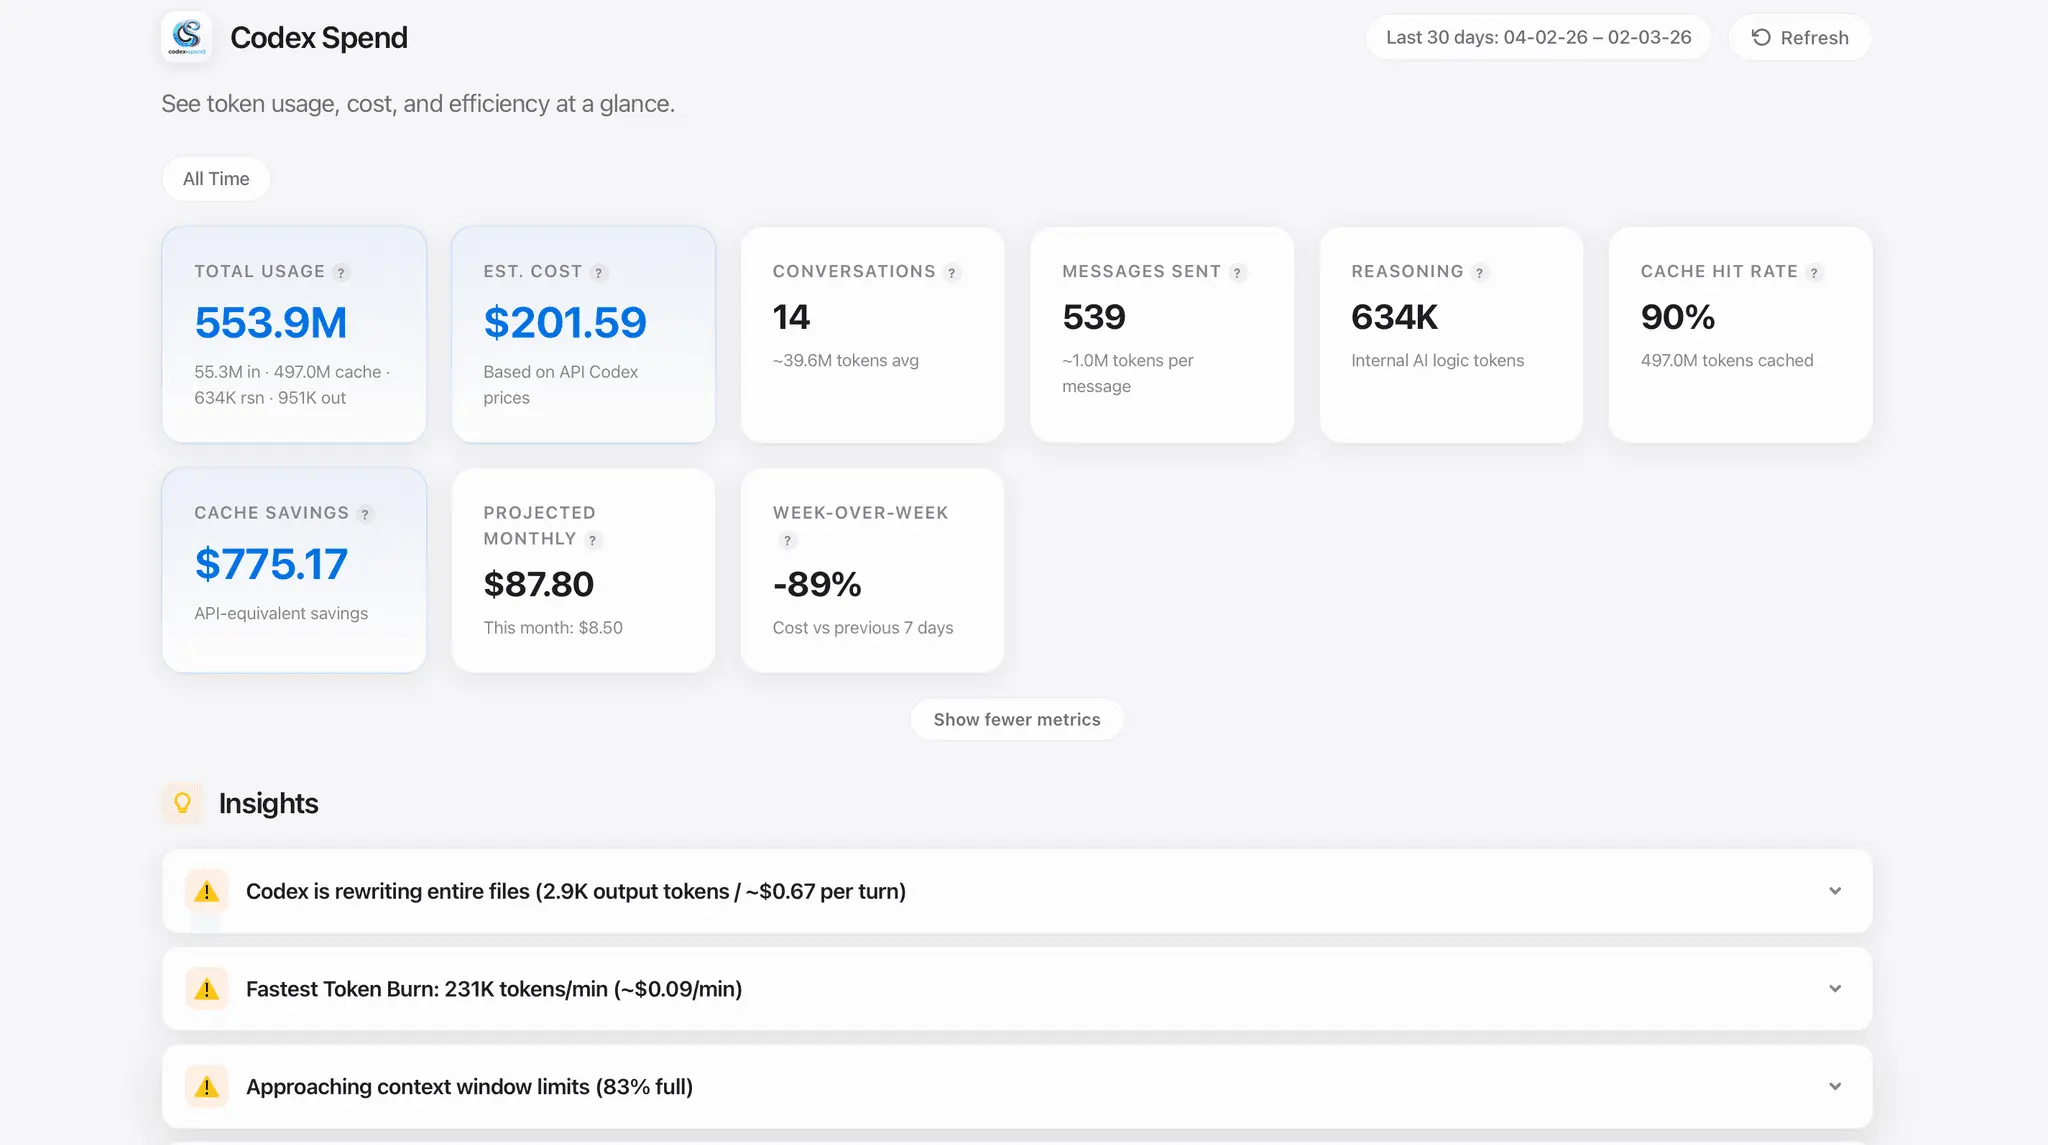Click Show fewer metrics button
Image resolution: width=2048 pixels, height=1145 pixels.
1017,719
